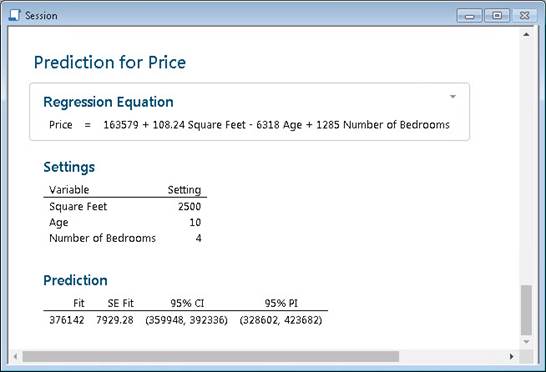Click the horizontal scrollbar left arrow
This screenshot has width=546, height=372.
coord(15,356)
